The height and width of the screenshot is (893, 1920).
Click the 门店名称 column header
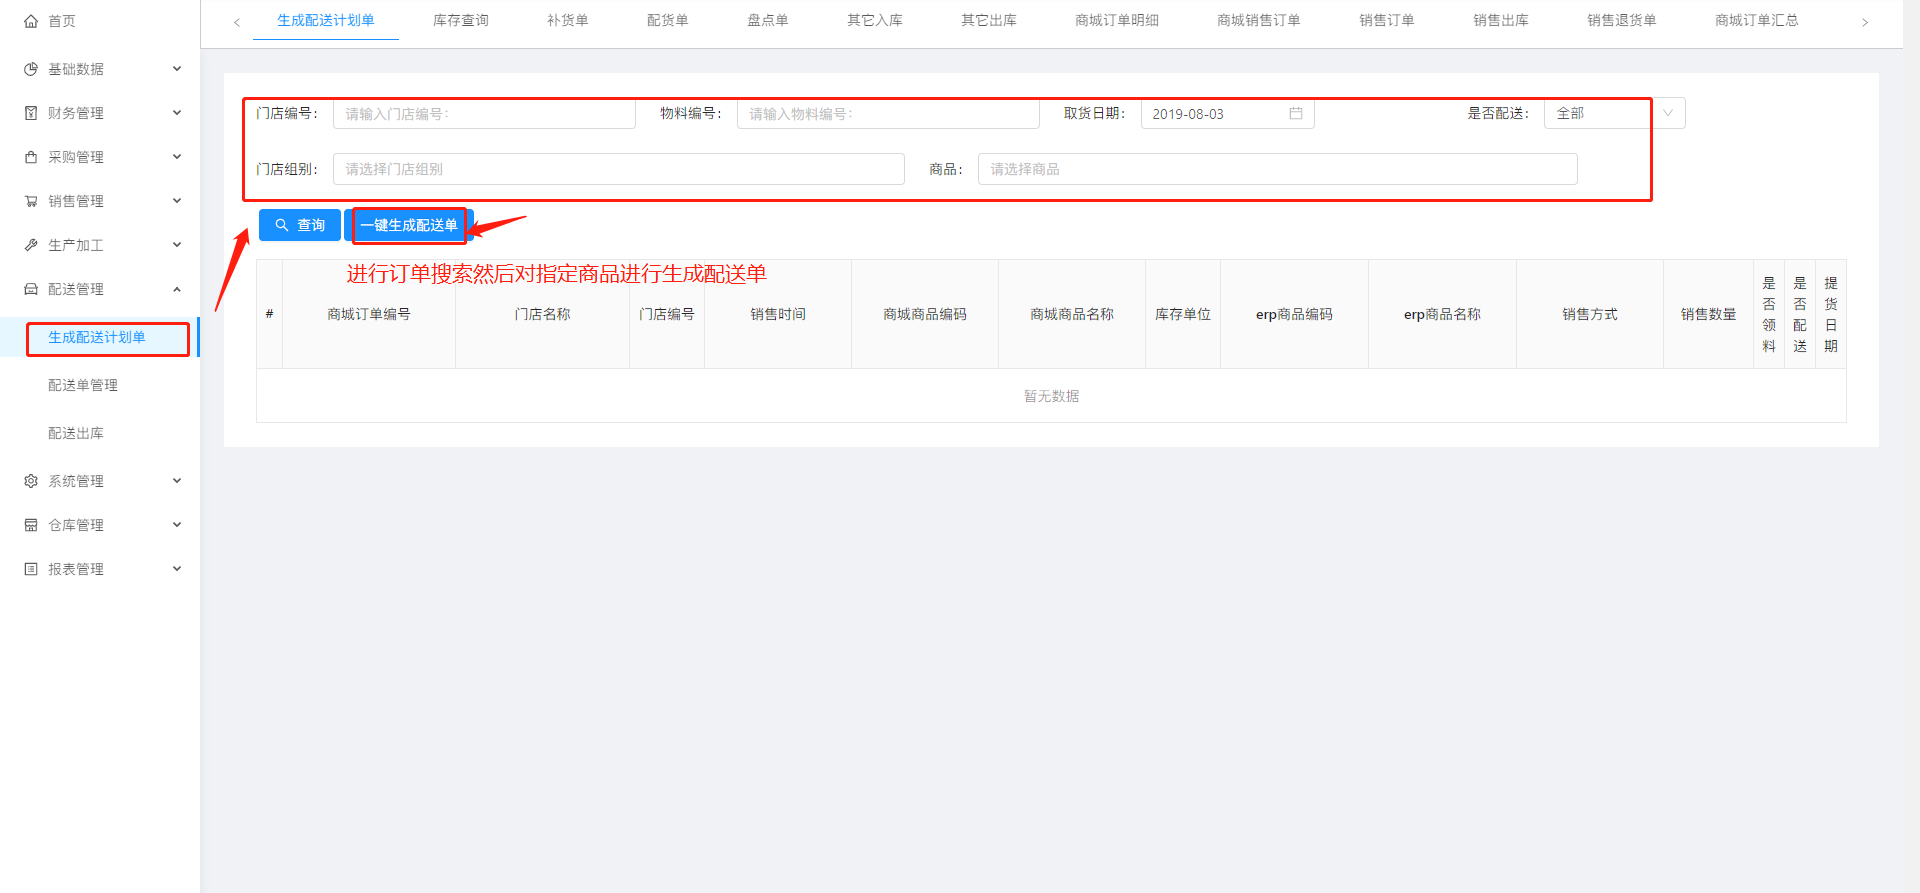[543, 314]
